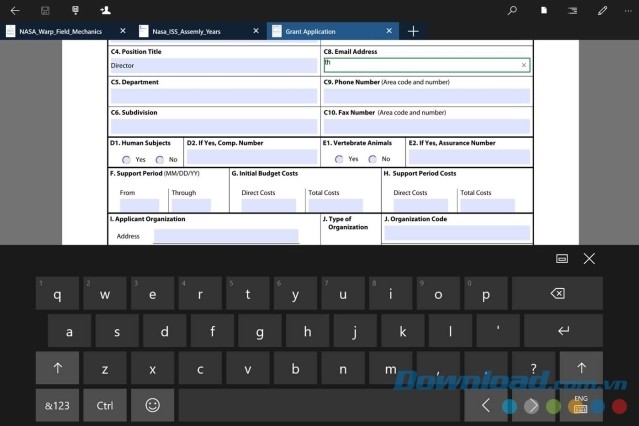
Task: Select Yes for E1 Vertebrate Animals
Action: [339, 159]
